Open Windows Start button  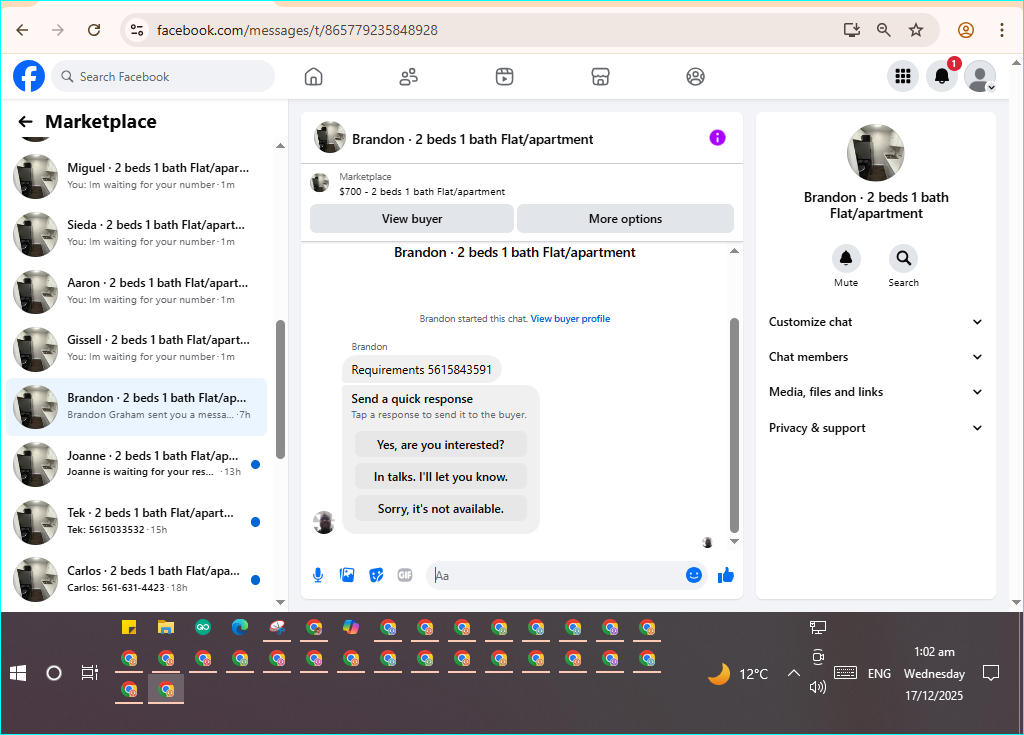18,673
